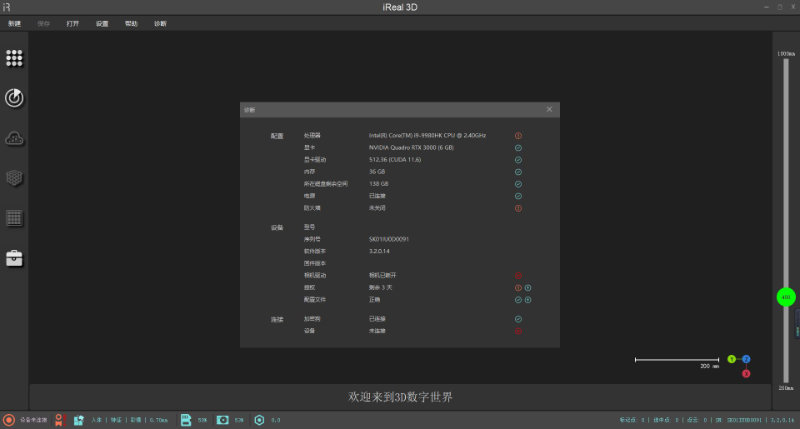The height and width of the screenshot is (429, 800).
Task: Open the 帮助 (Help) menu
Action: pyautogui.click(x=131, y=23)
